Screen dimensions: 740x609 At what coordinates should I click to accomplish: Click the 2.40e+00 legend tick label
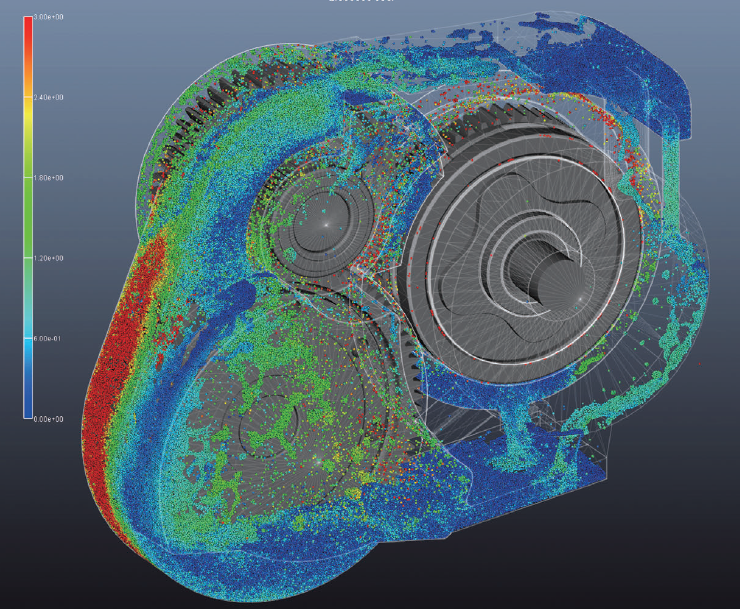(x=49, y=98)
